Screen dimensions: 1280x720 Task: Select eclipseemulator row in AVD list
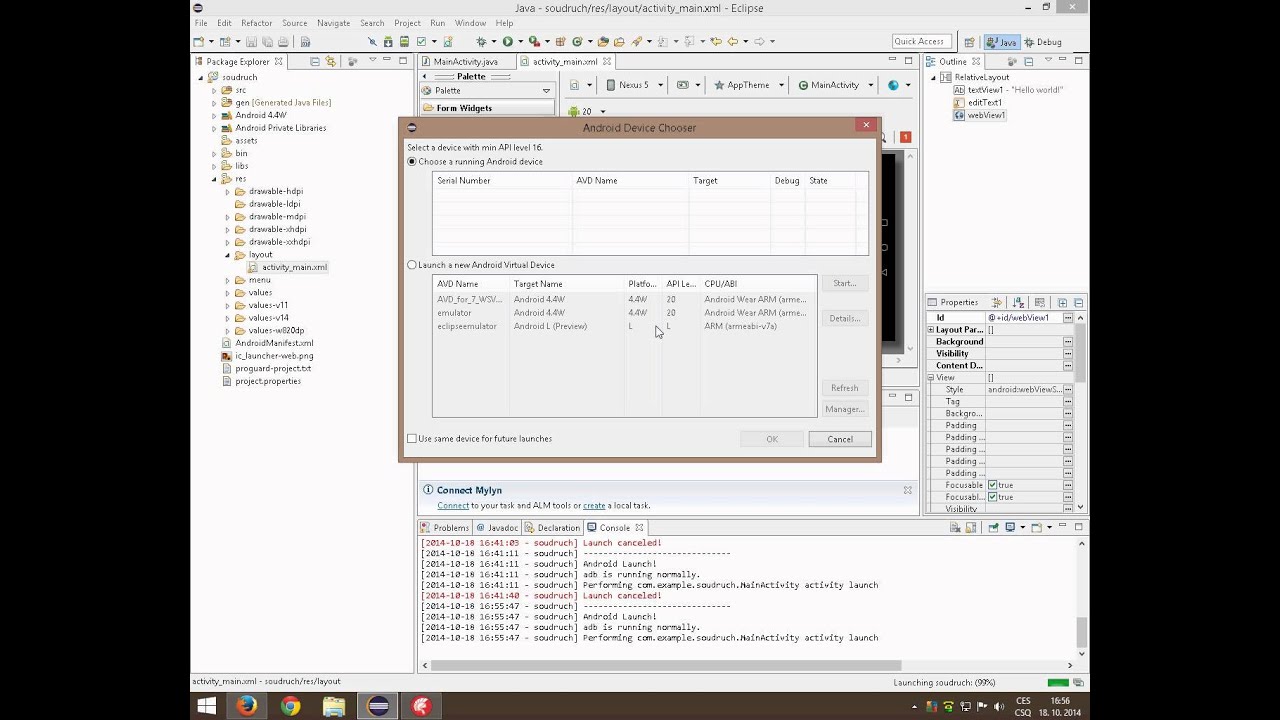(624, 326)
